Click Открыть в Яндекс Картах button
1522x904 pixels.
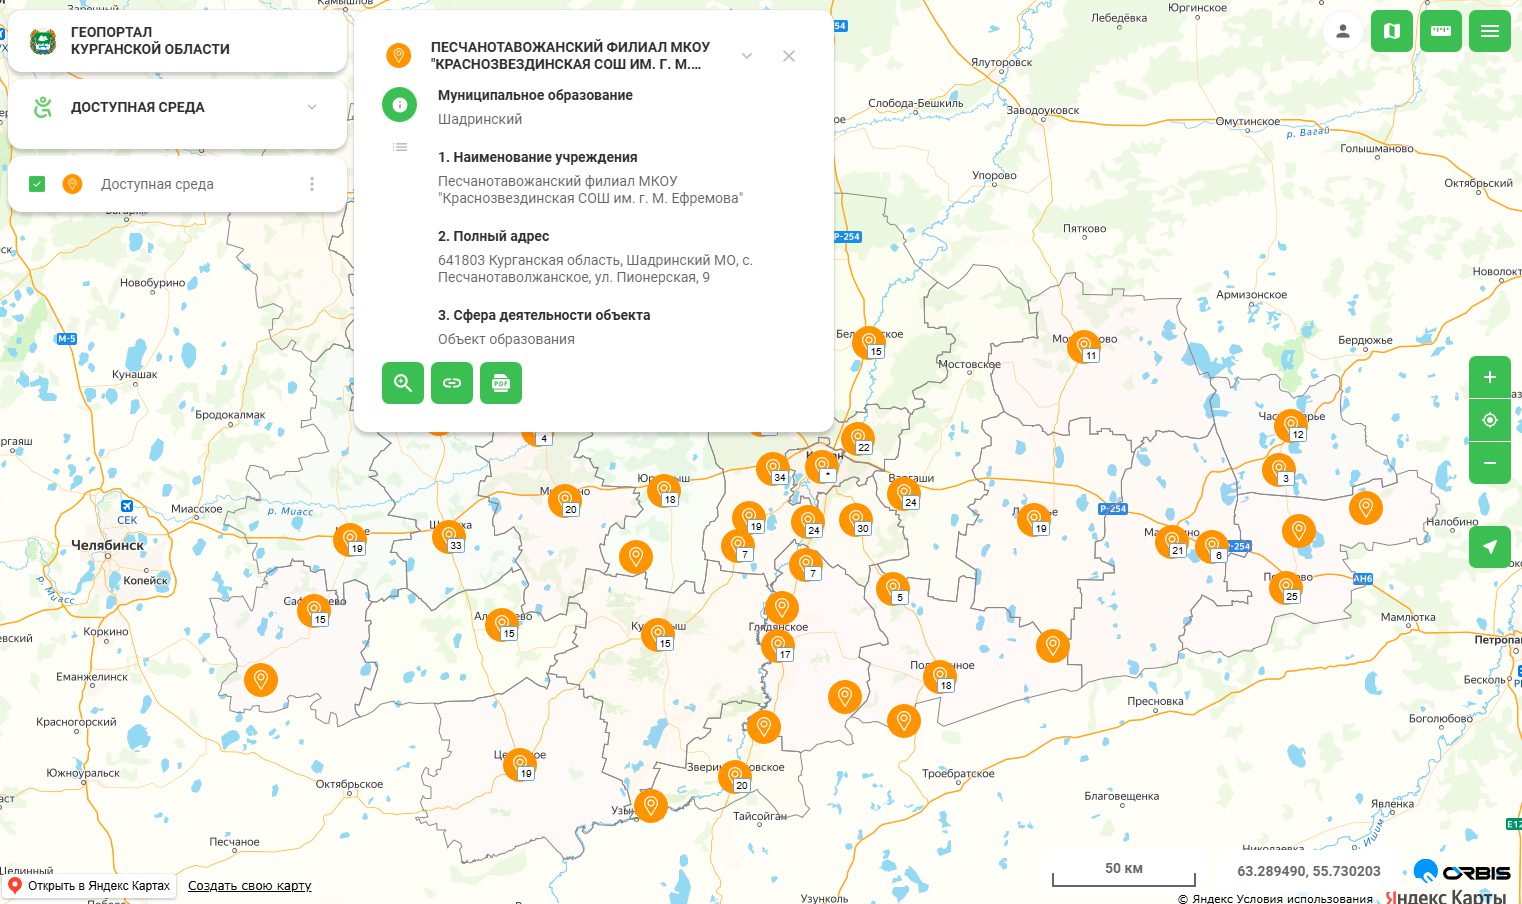(x=89, y=885)
